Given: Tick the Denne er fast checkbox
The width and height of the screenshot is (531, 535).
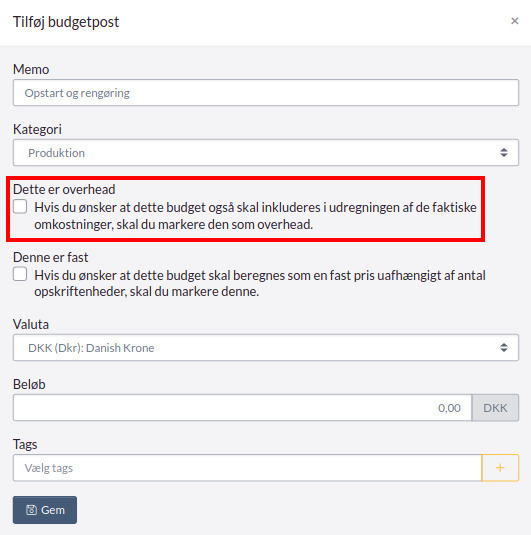Looking at the screenshot, I should pos(20,274).
